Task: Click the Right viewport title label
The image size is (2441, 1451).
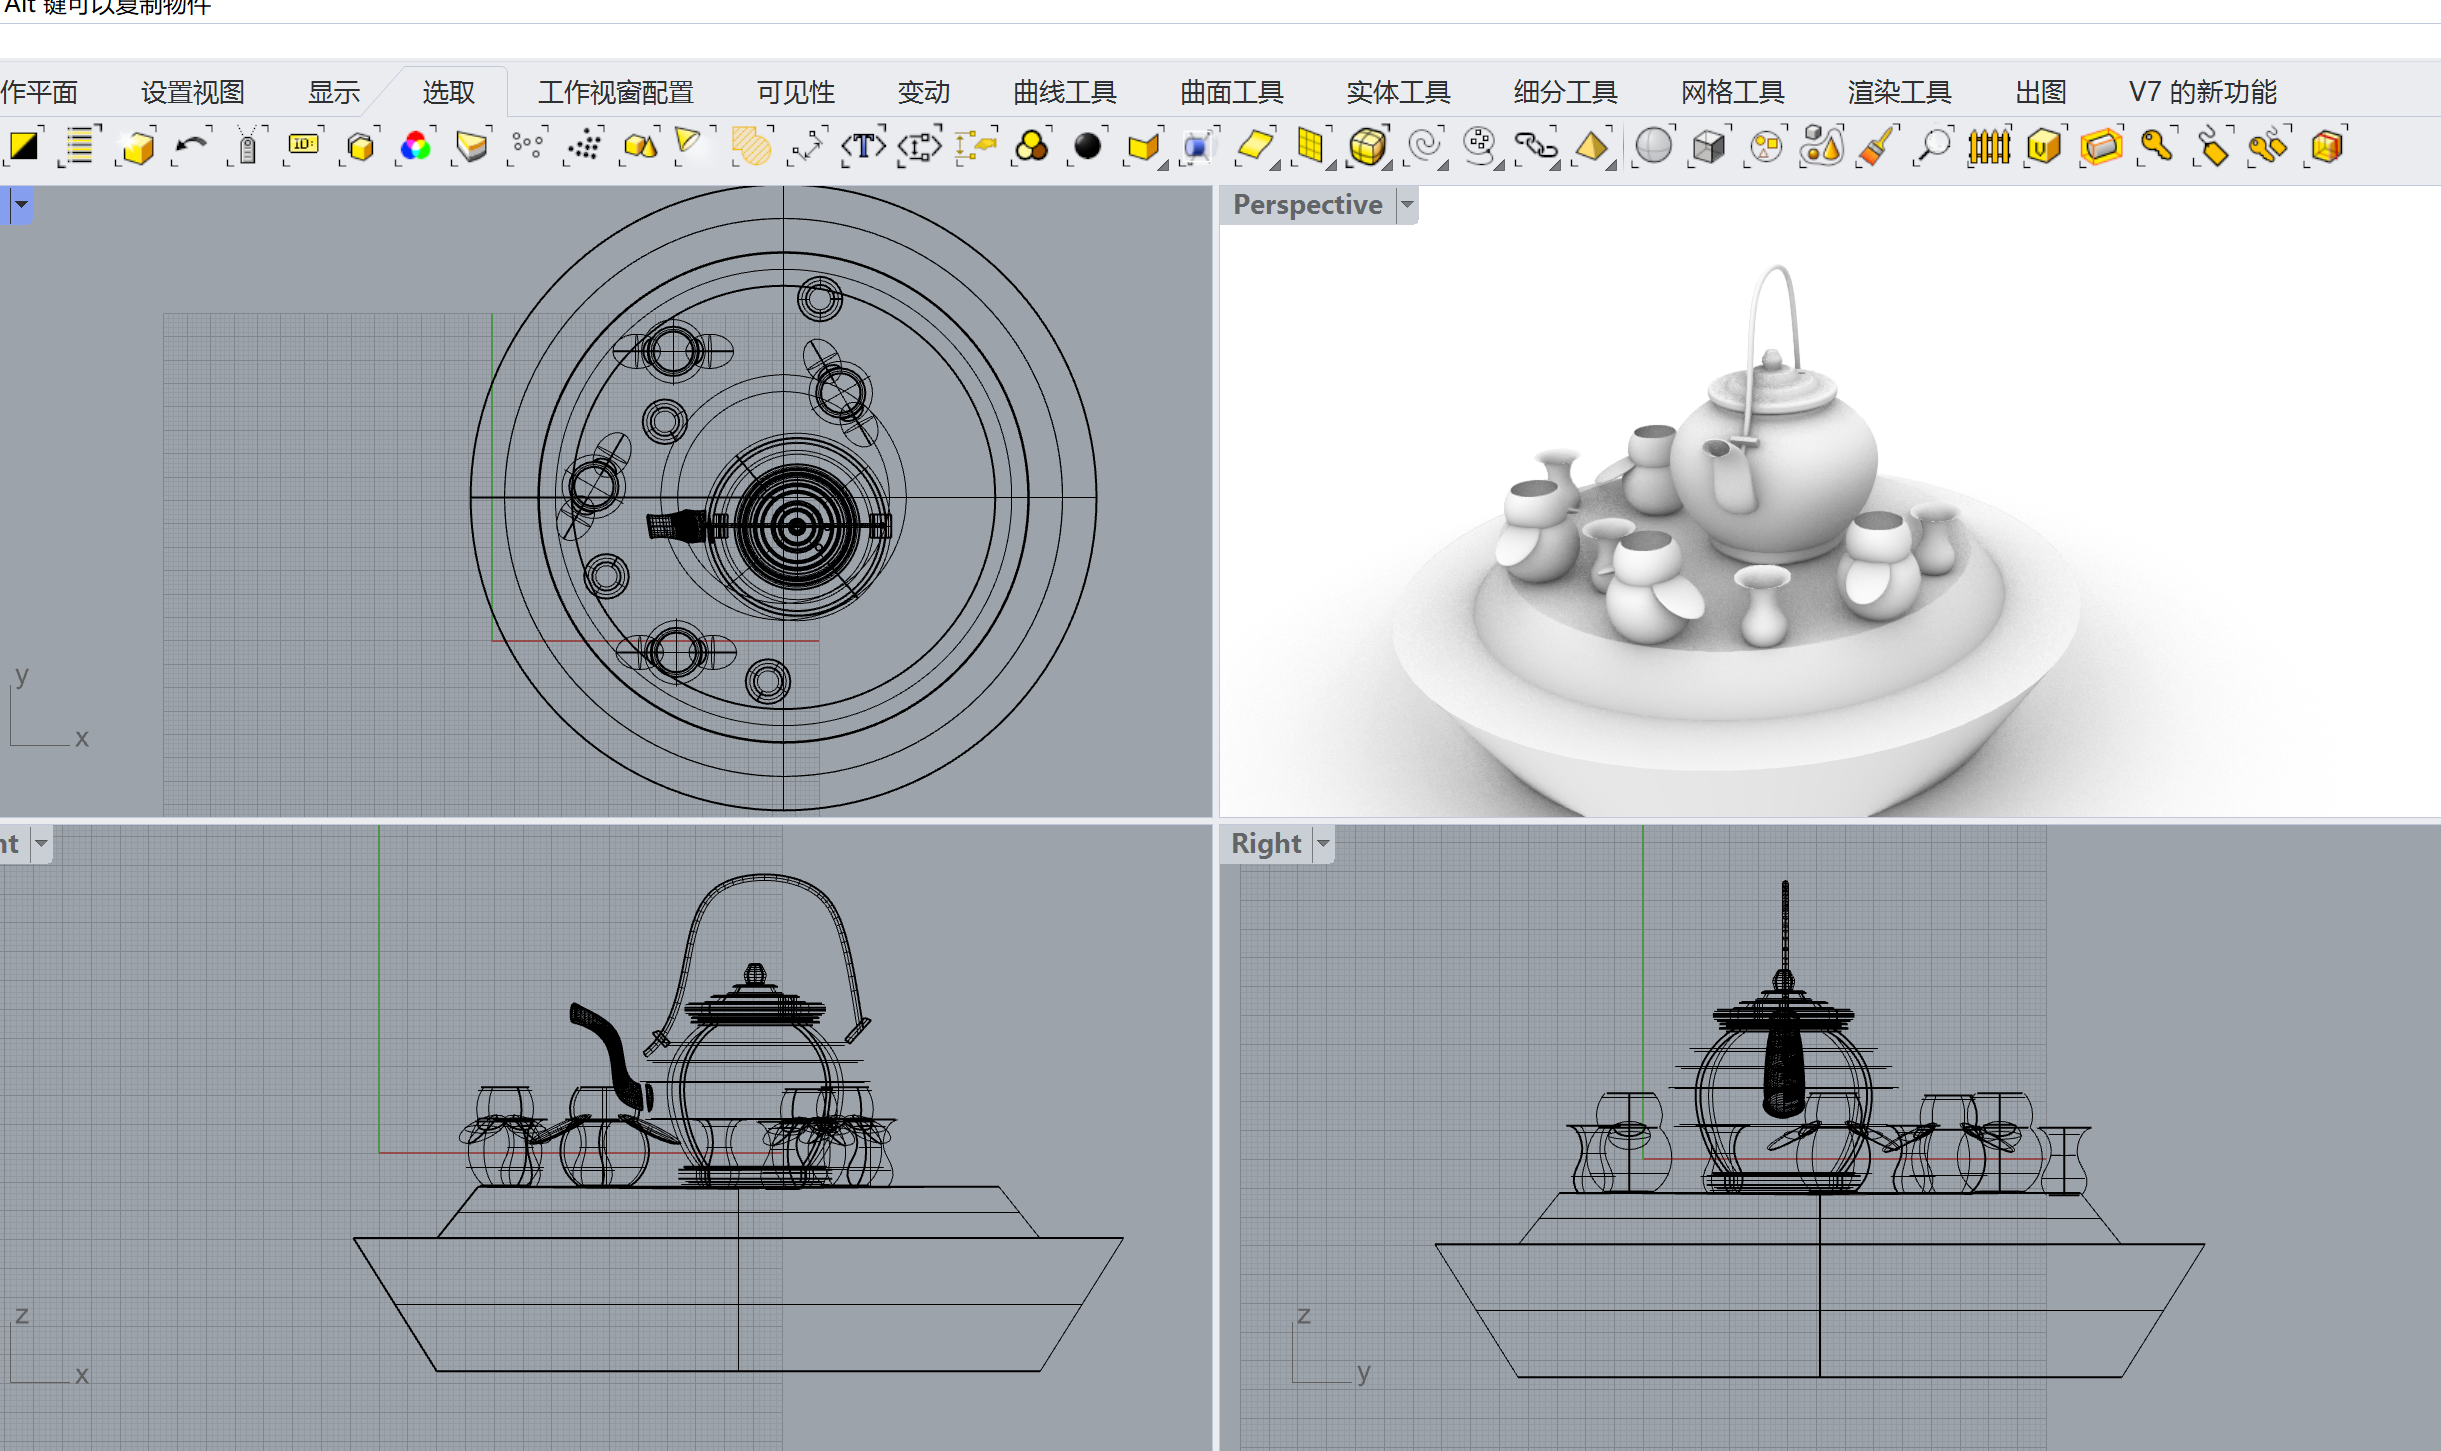Action: (1266, 844)
